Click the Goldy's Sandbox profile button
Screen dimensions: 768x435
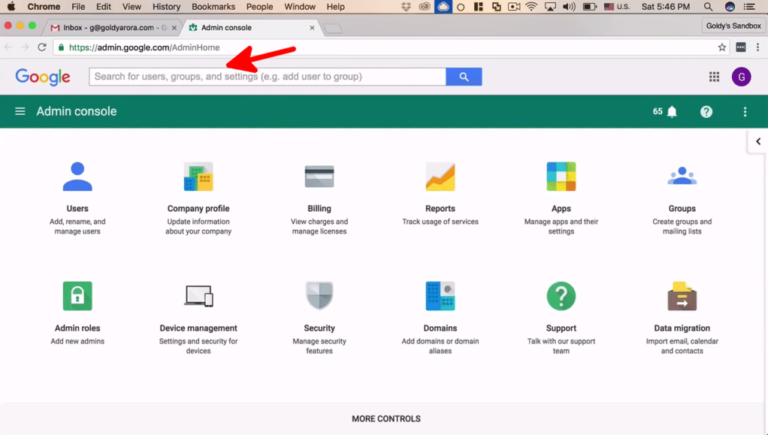733,25
